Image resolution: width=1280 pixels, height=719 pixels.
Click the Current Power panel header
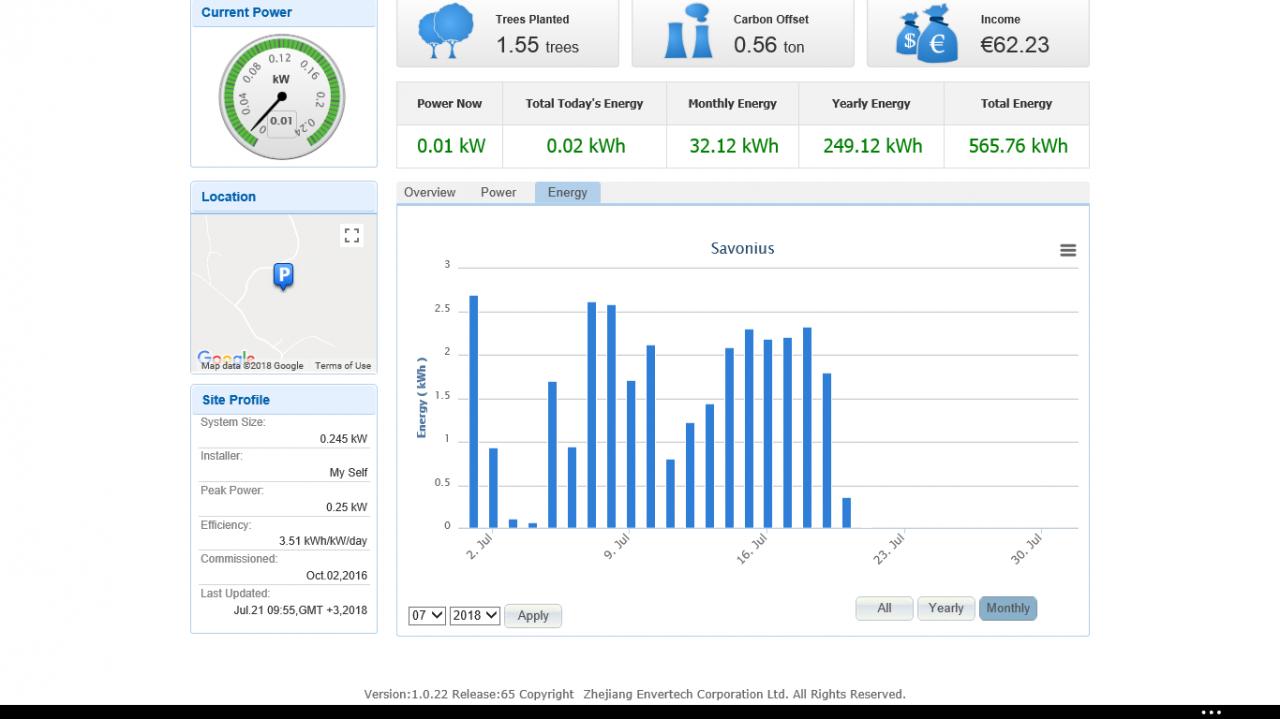click(284, 13)
